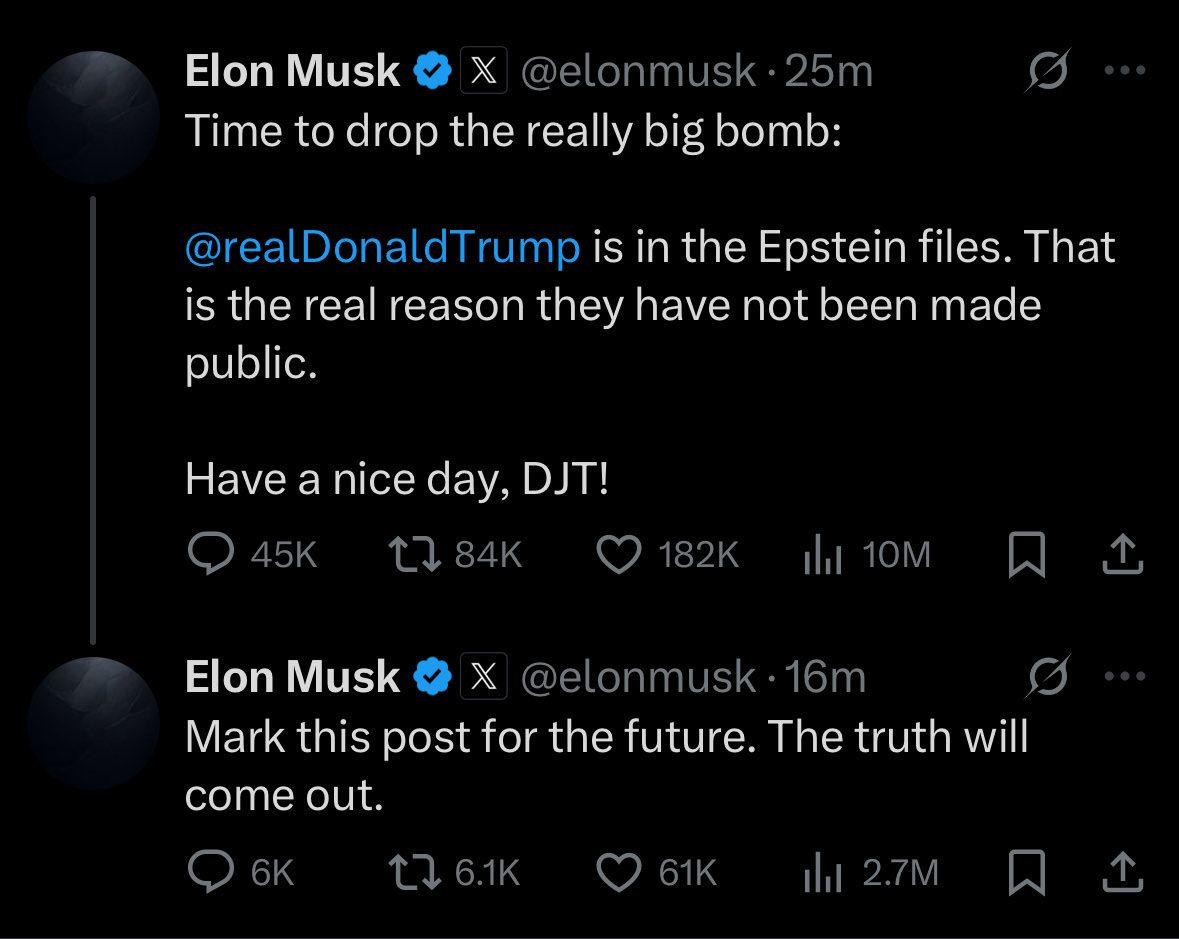Screen dimensions: 1179x939
Task: Like the post with 61K likes
Action: click(617, 873)
